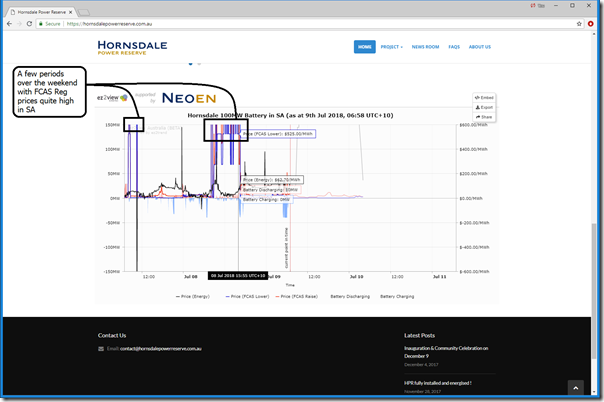Click the Neoen sponsor logo
Image resolution: width=604 pixels, height=402 pixels.
tap(189, 98)
